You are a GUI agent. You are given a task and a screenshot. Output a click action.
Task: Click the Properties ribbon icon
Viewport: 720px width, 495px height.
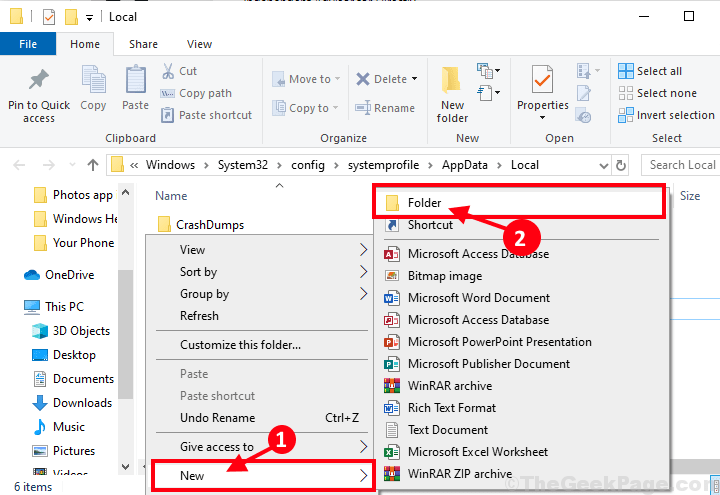[542, 79]
